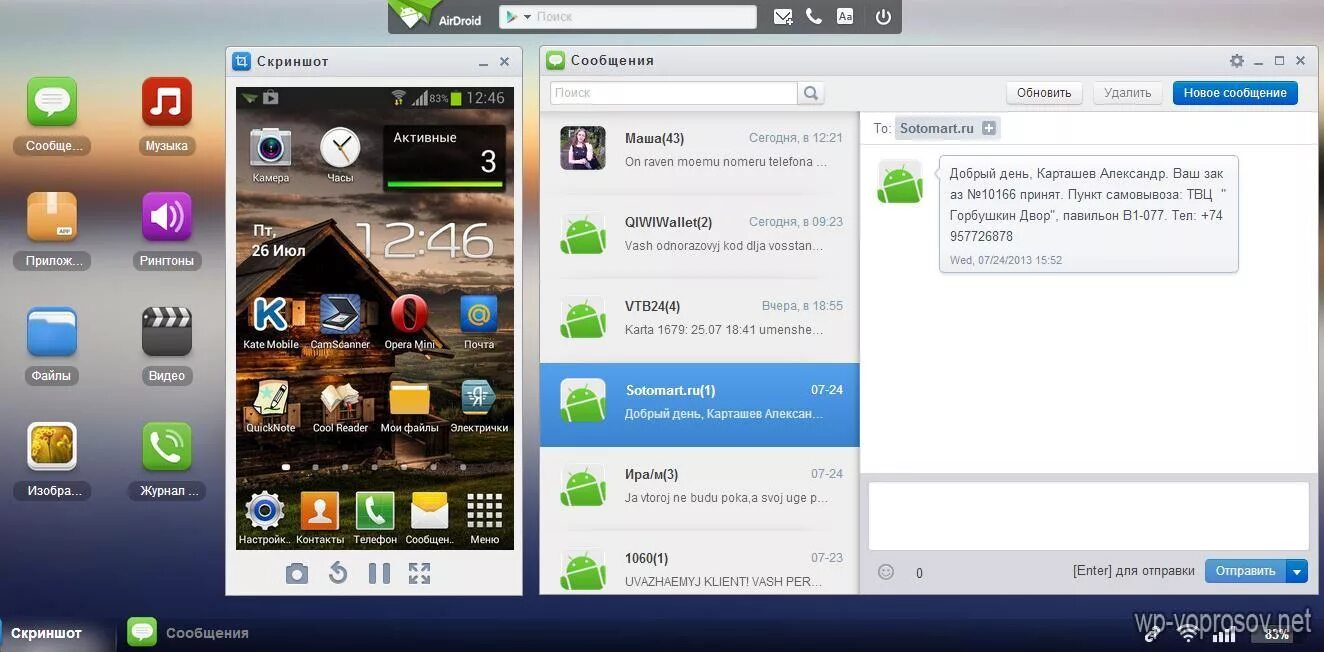Screen dimensions: 1324x652
Task: Click the phone call icon in AirDroid top bar
Action: 814,17
